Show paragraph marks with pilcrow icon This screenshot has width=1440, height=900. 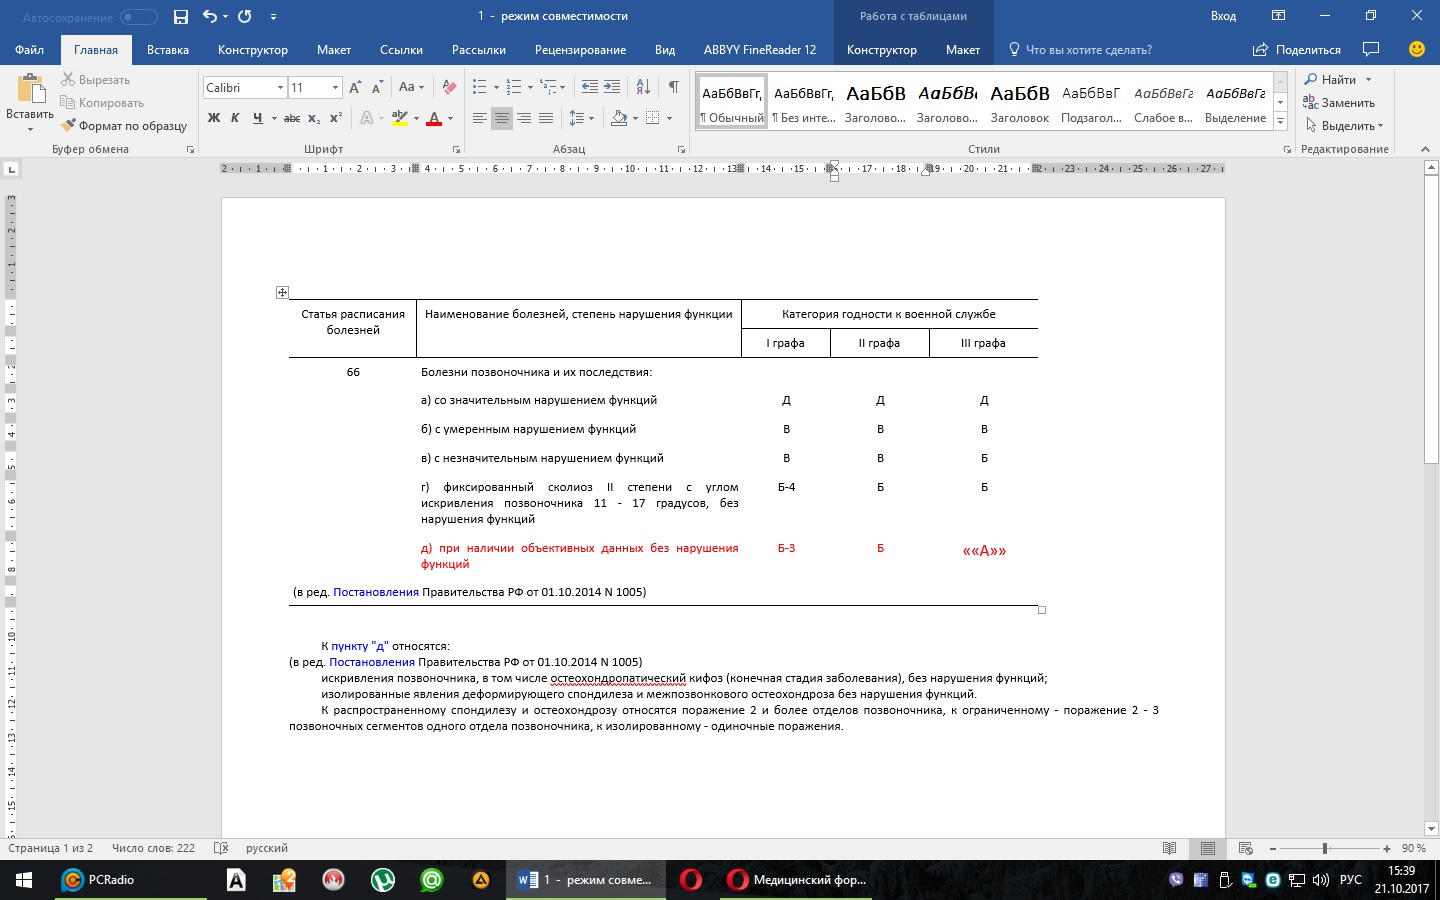(x=673, y=87)
